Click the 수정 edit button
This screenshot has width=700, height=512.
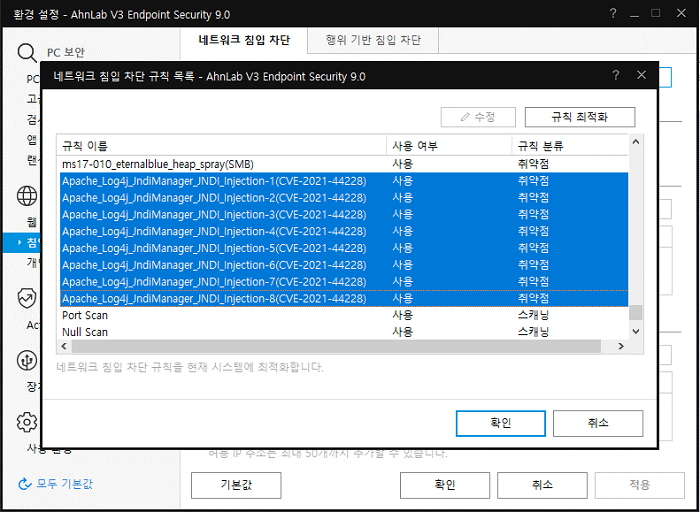coord(478,117)
